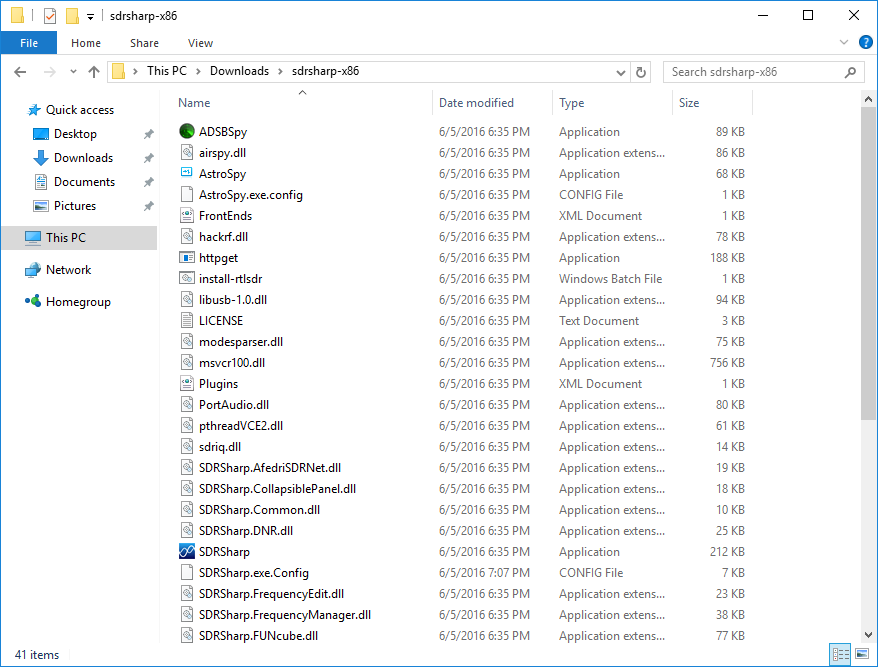Click the SDRSharp.exe.Config file icon

[186, 572]
